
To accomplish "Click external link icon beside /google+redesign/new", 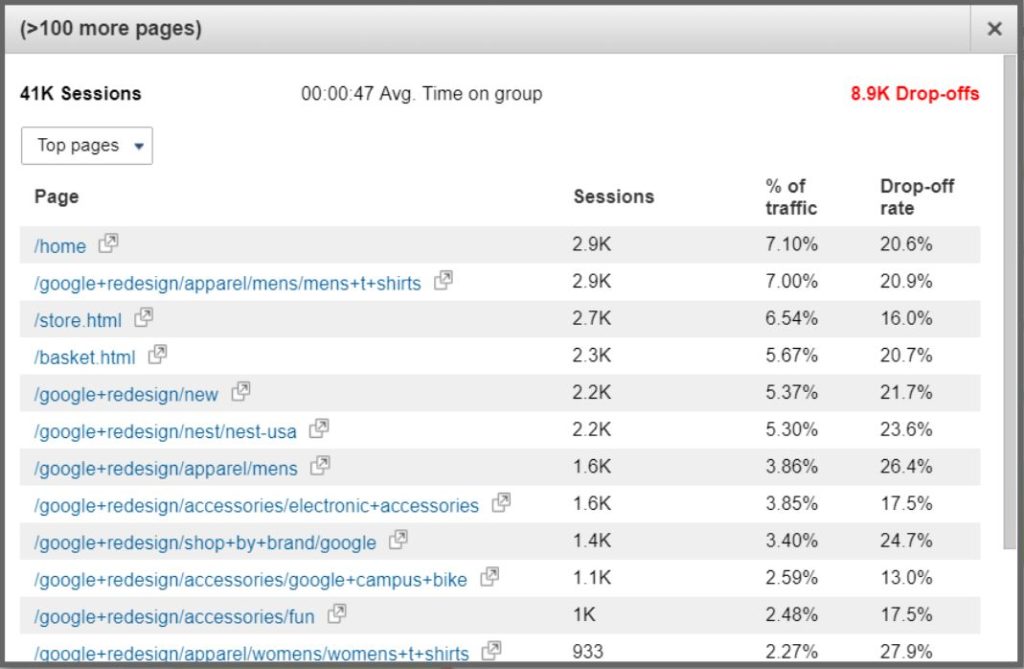I will tap(240, 392).
